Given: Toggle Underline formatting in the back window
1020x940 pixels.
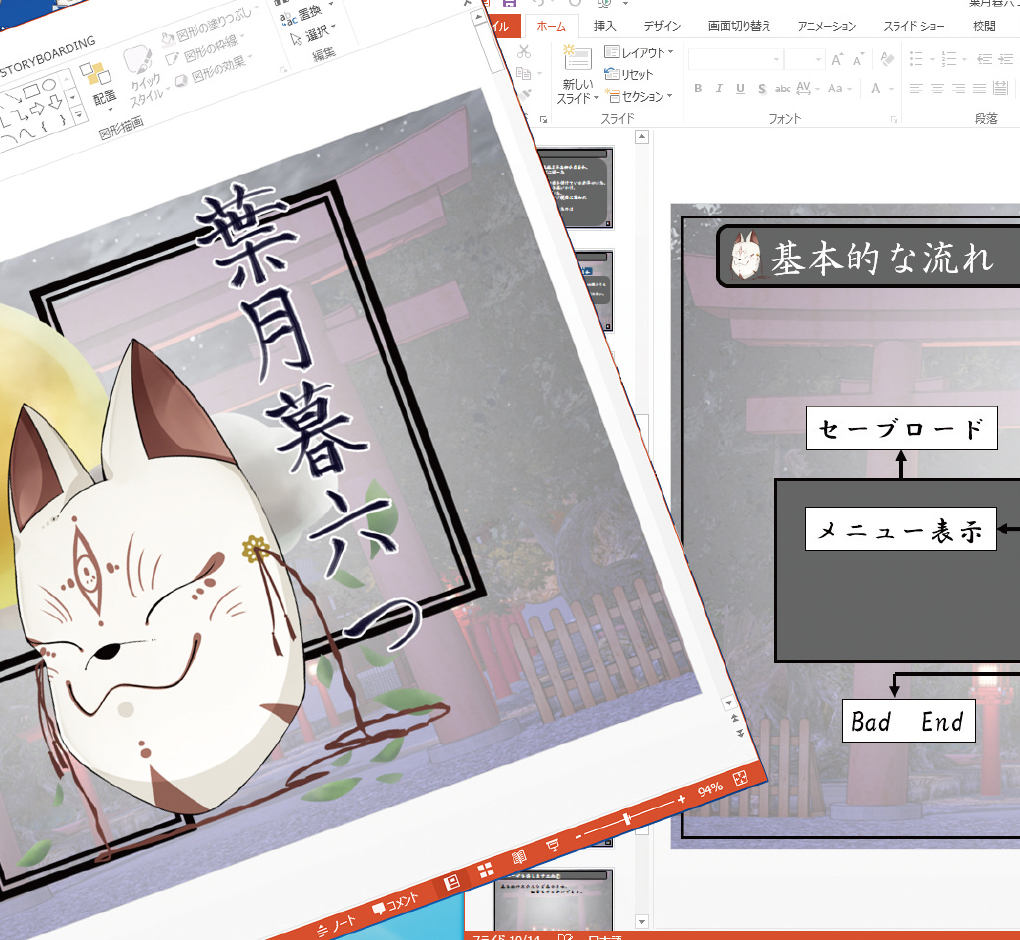Looking at the screenshot, I should pyautogui.click(x=740, y=88).
